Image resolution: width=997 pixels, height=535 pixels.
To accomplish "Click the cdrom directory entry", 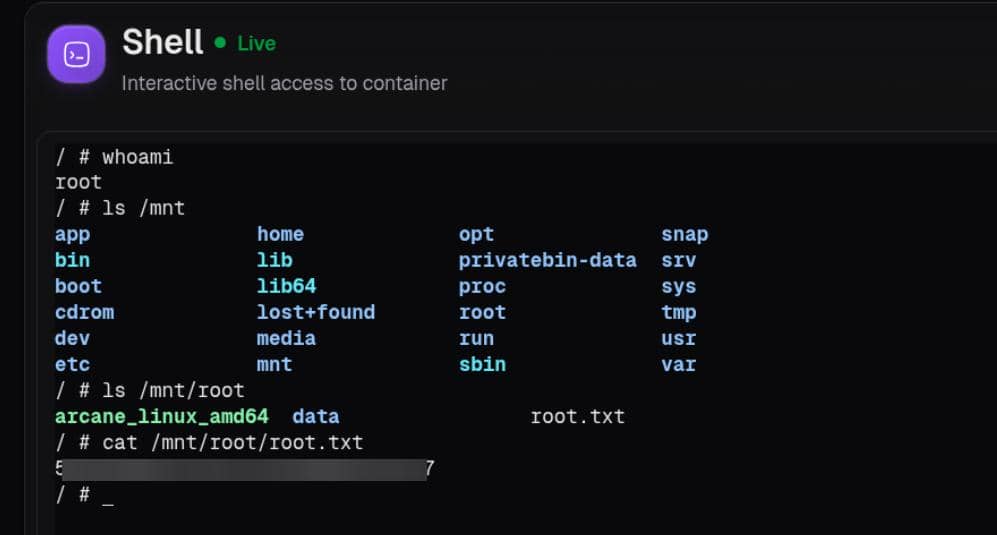I will (x=85, y=312).
